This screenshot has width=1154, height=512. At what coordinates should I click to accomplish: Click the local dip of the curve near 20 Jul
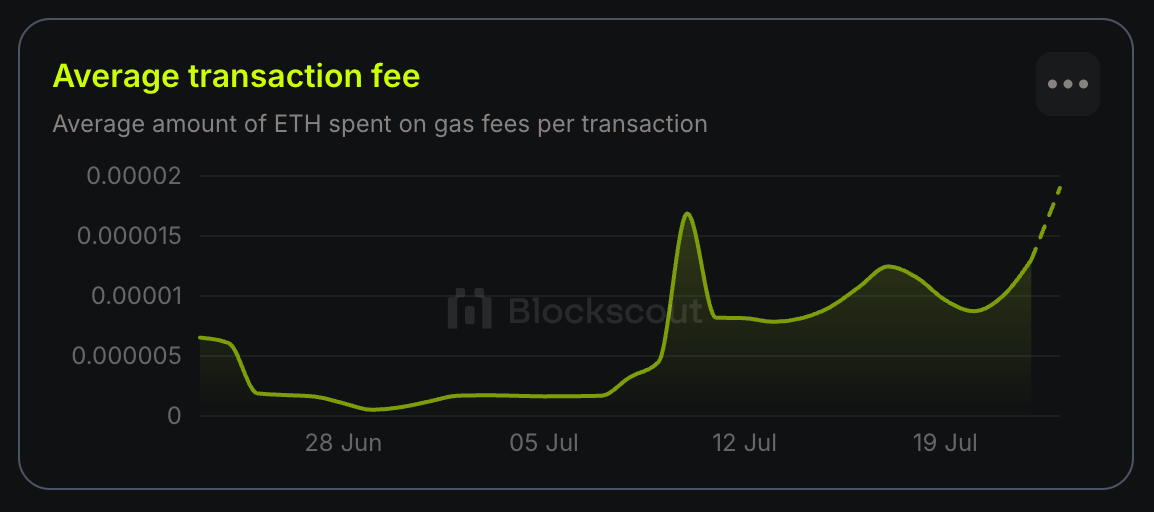[x=975, y=310]
